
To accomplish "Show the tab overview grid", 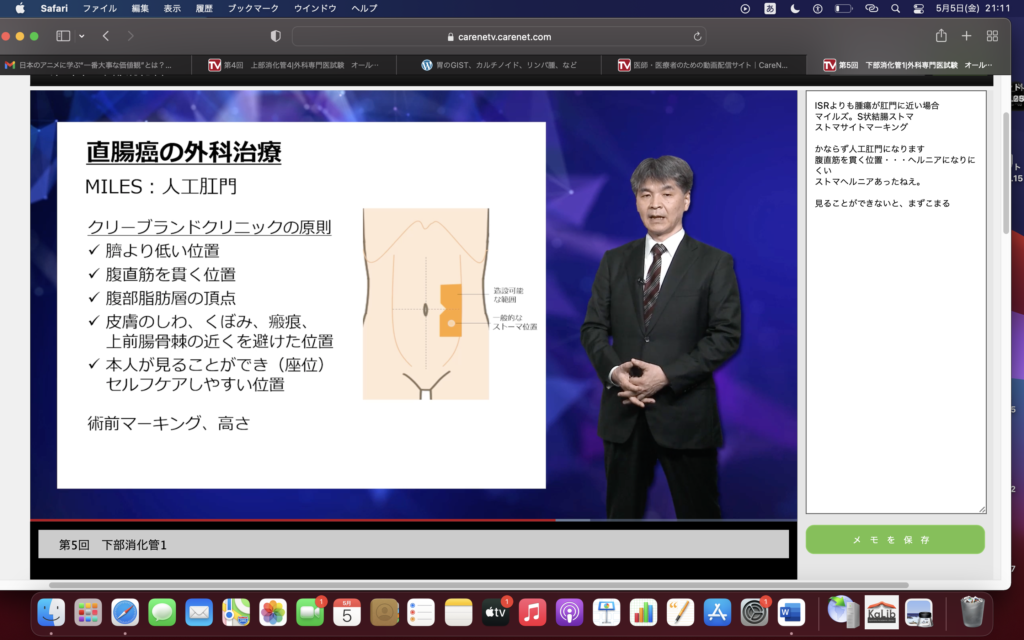I will click(992, 36).
